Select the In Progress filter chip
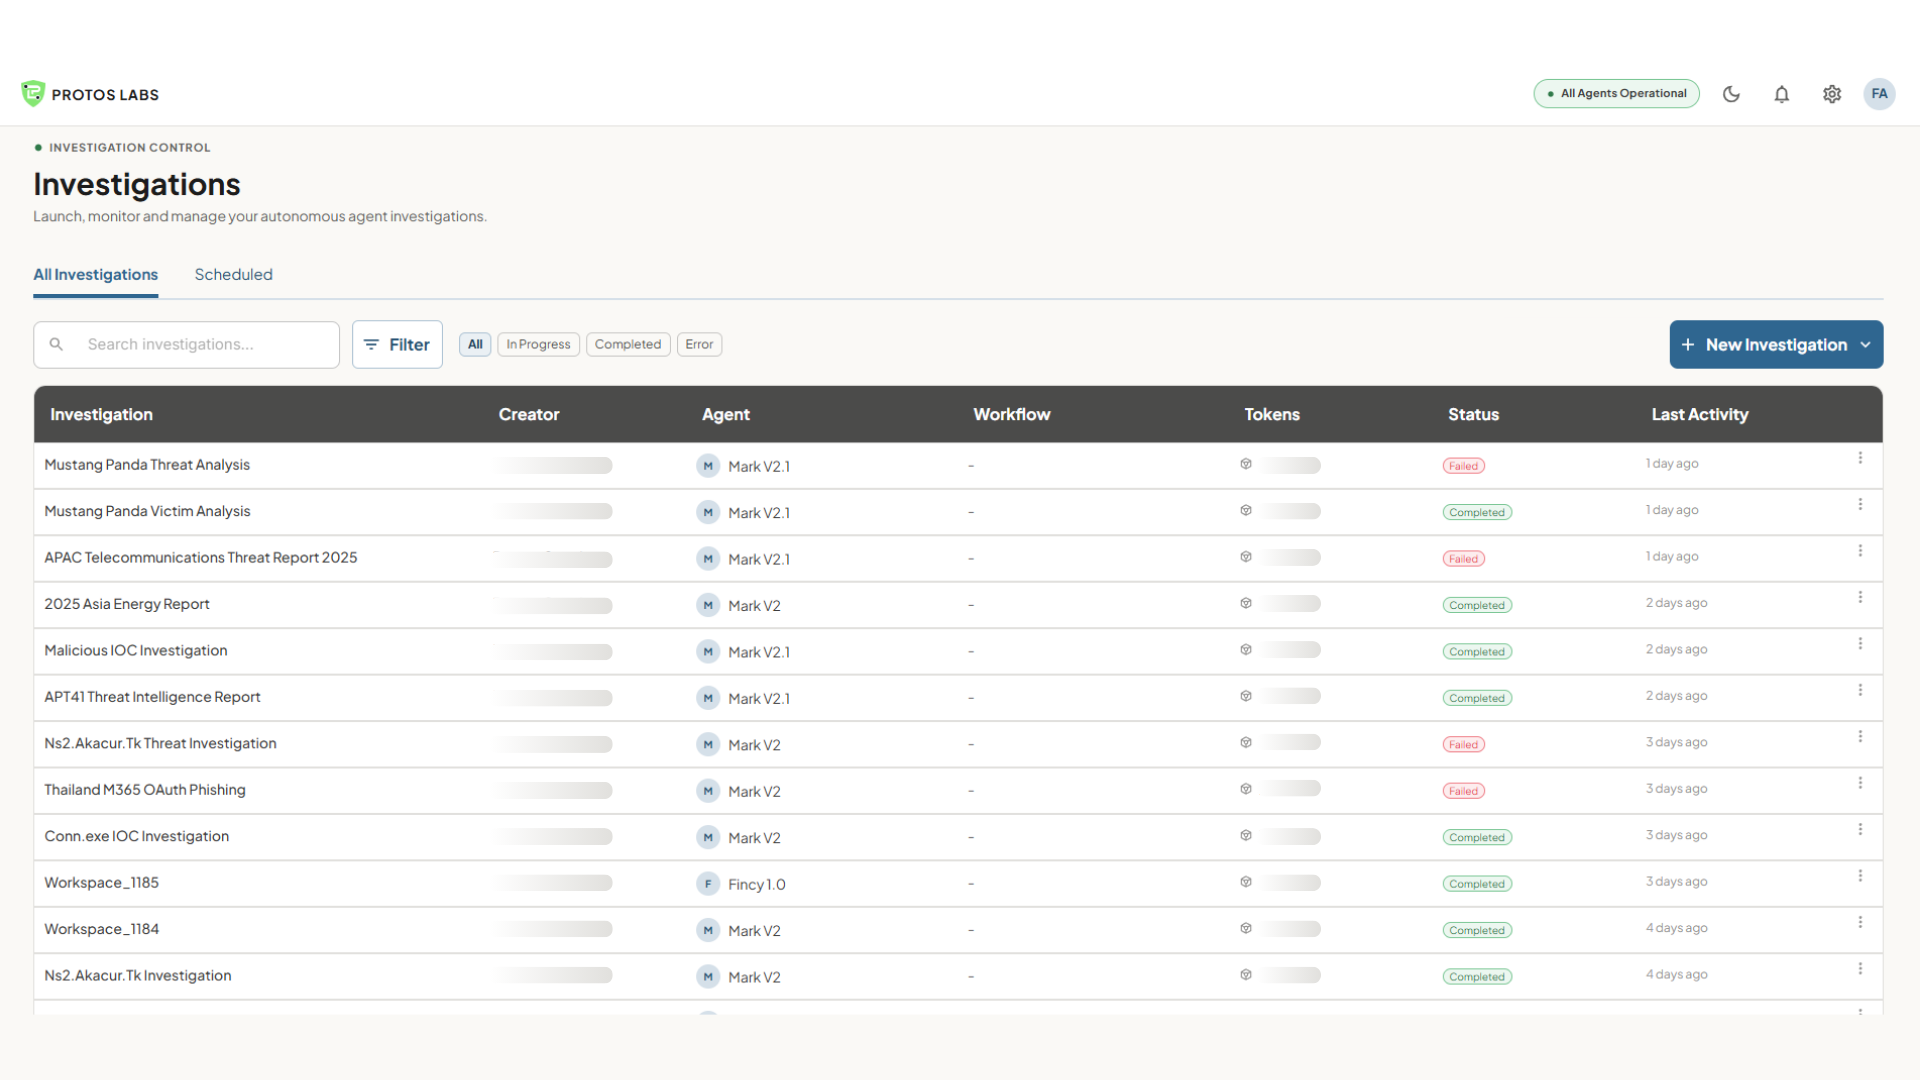Screen dimensions: 1920x1080 [x=538, y=344]
